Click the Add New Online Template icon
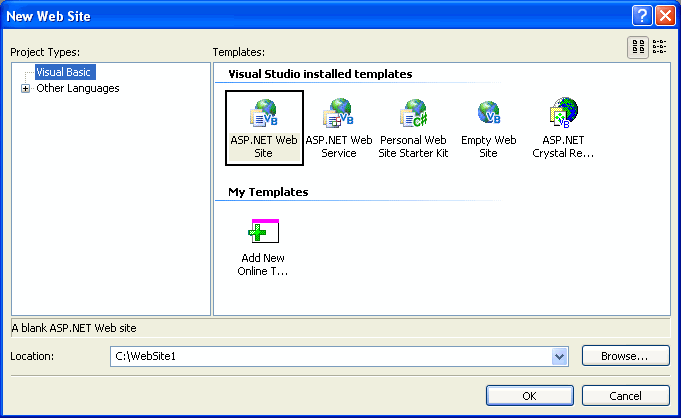681x418 pixels. click(x=263, y=247)
